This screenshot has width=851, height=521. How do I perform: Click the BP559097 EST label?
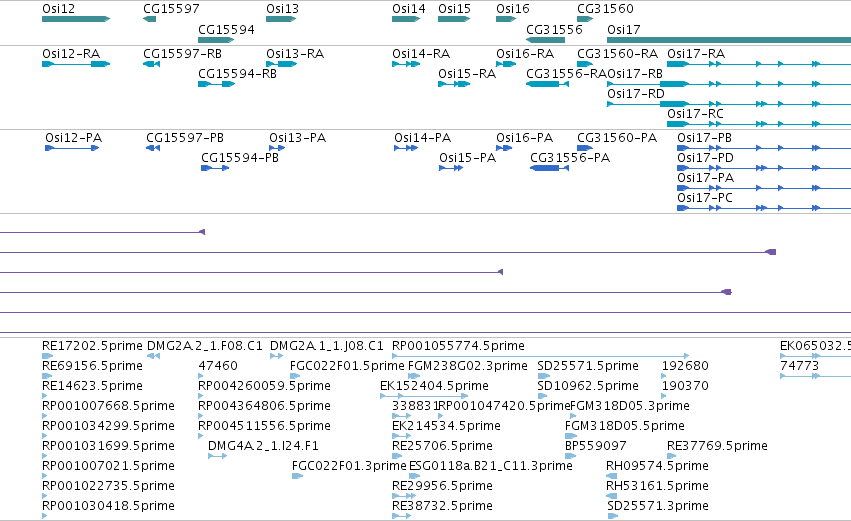pyautogui.click(x=595, y=446)
